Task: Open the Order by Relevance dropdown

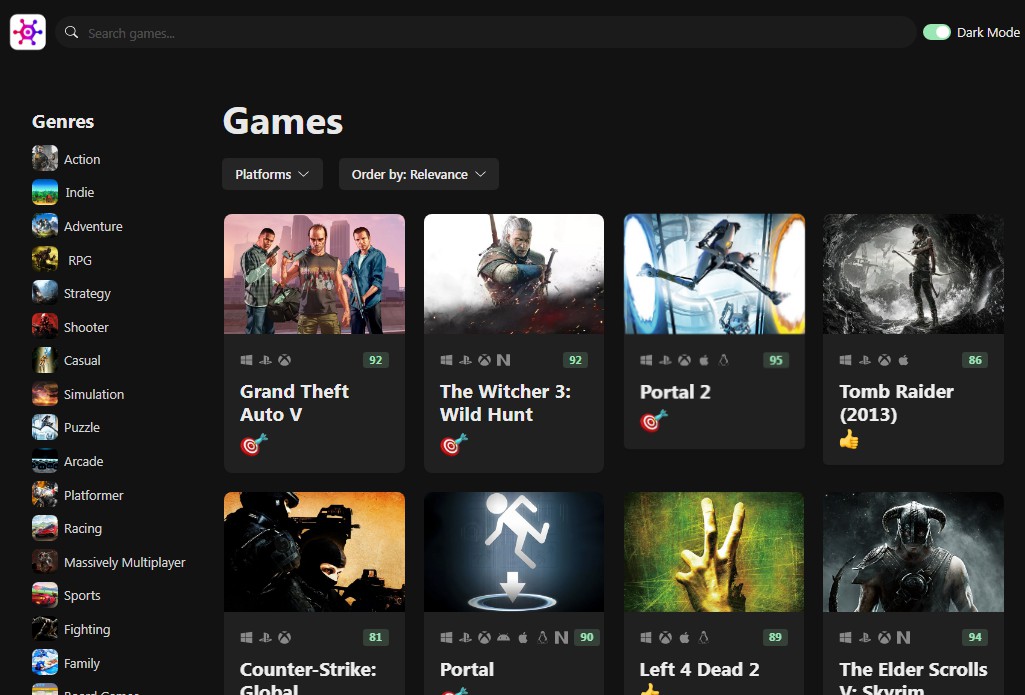Action: tap(418, 173)
